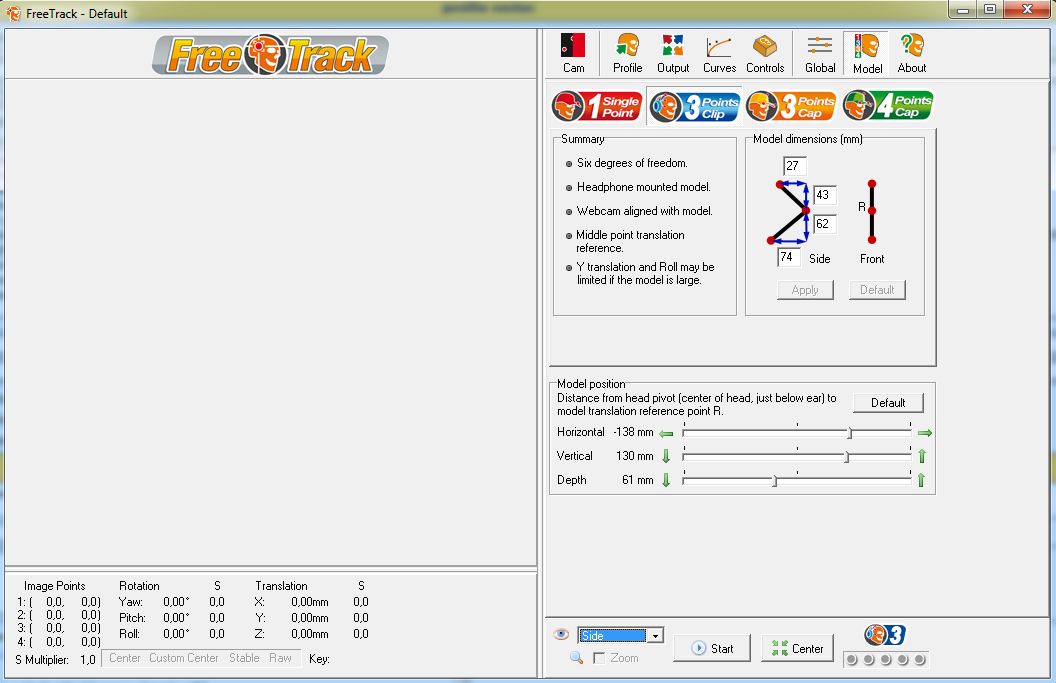
Task: Click the "Middle point translation reference." line
Action: click(x=630, y=241)
